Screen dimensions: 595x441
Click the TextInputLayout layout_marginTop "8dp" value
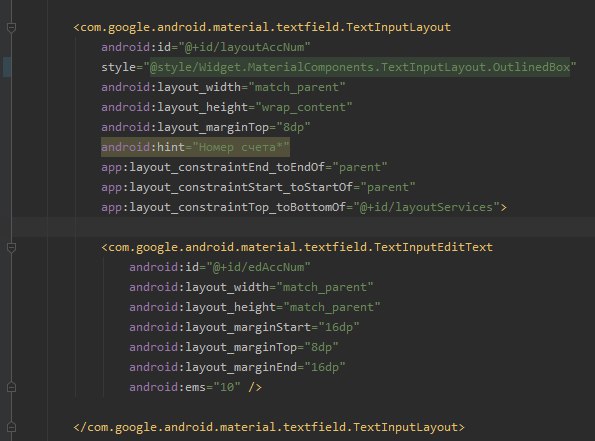[293, 127]
